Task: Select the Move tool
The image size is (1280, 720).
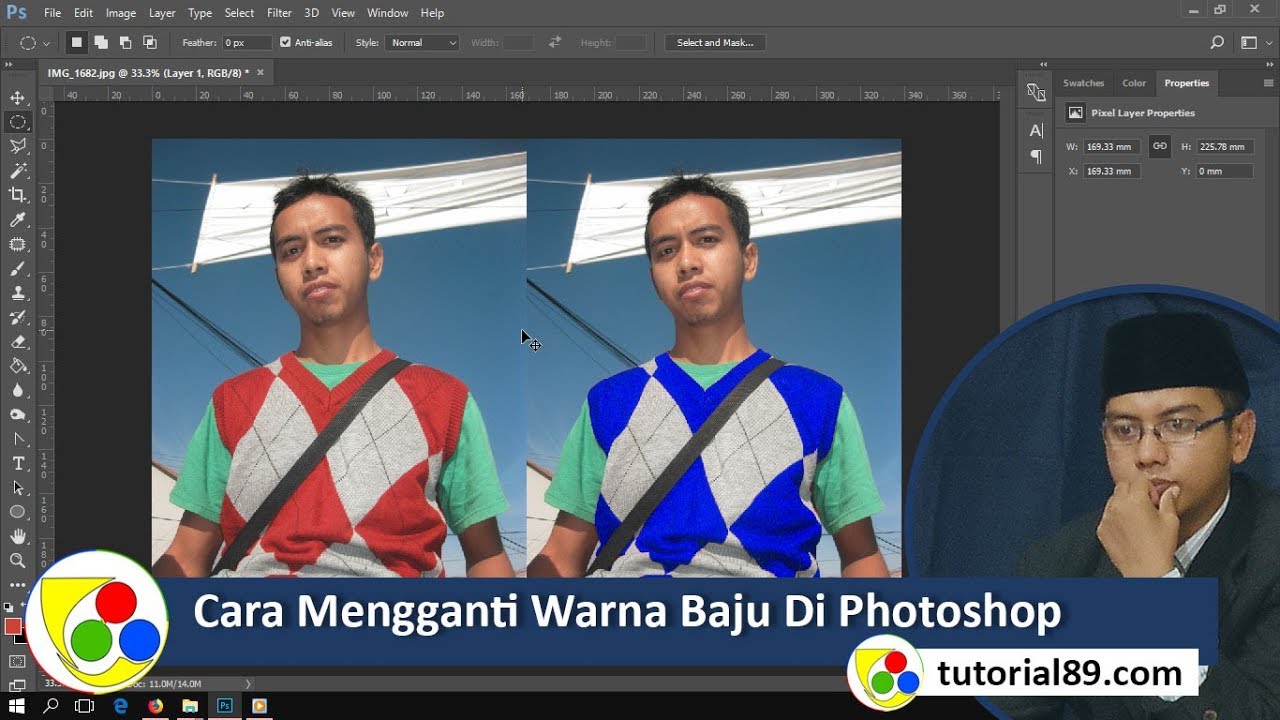Action: point(18,97)
